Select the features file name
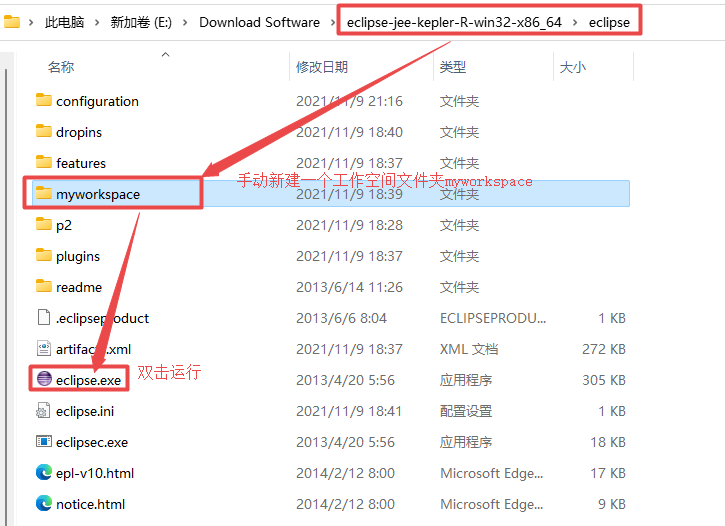This screenshot has height=526, width=725. pyautogui.click(x=81, y=163)
